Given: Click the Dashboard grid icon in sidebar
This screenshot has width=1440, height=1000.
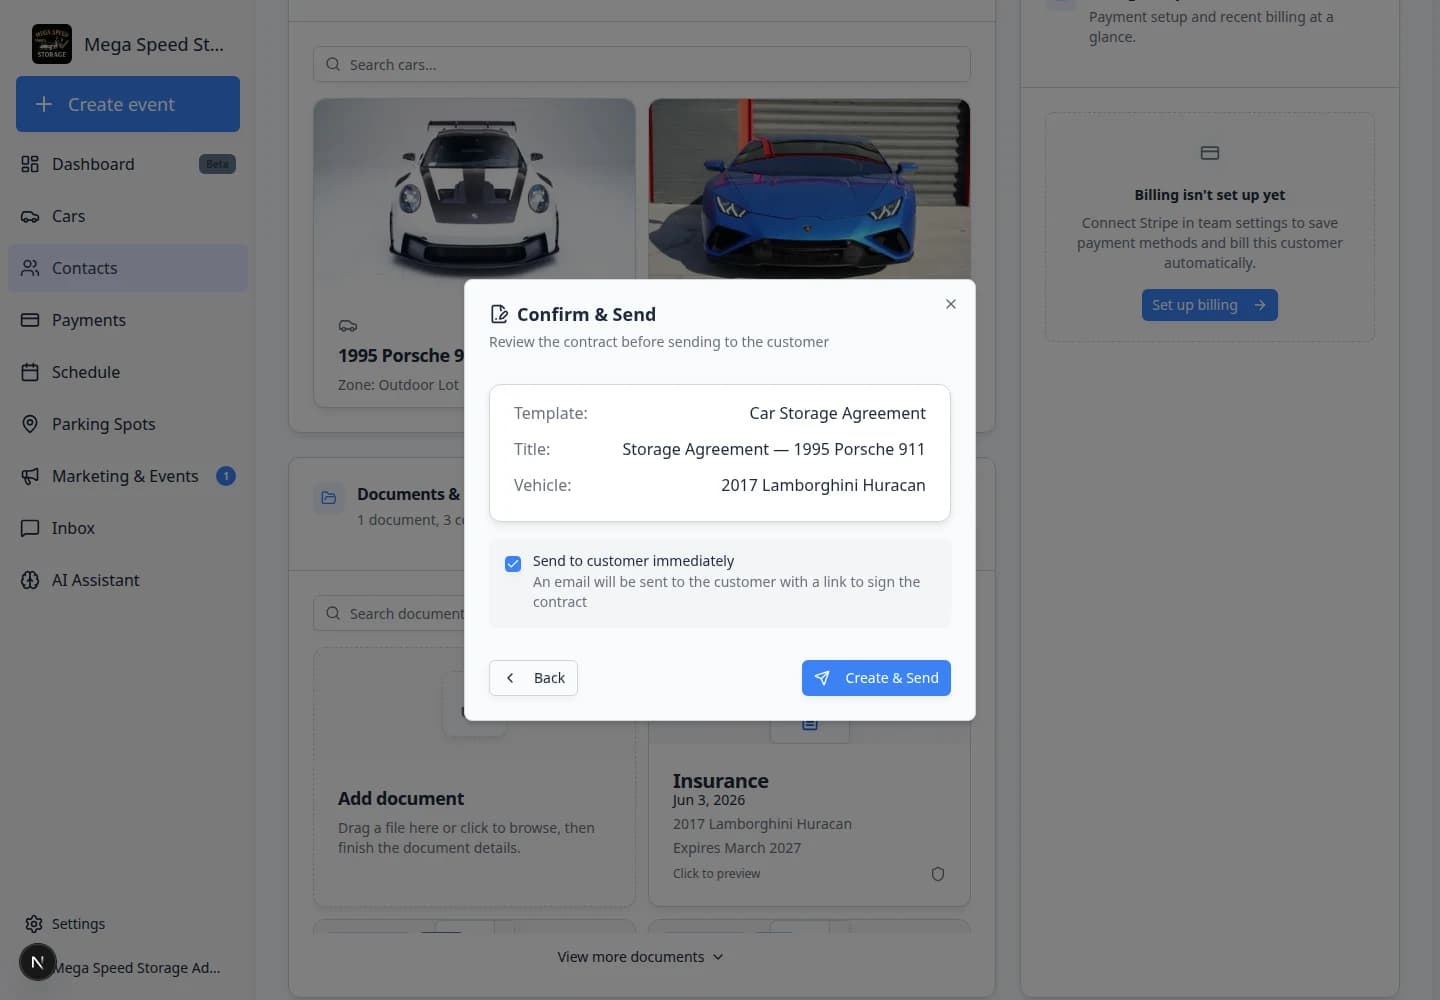Looking at the screenshot, I should coord(30,164).
